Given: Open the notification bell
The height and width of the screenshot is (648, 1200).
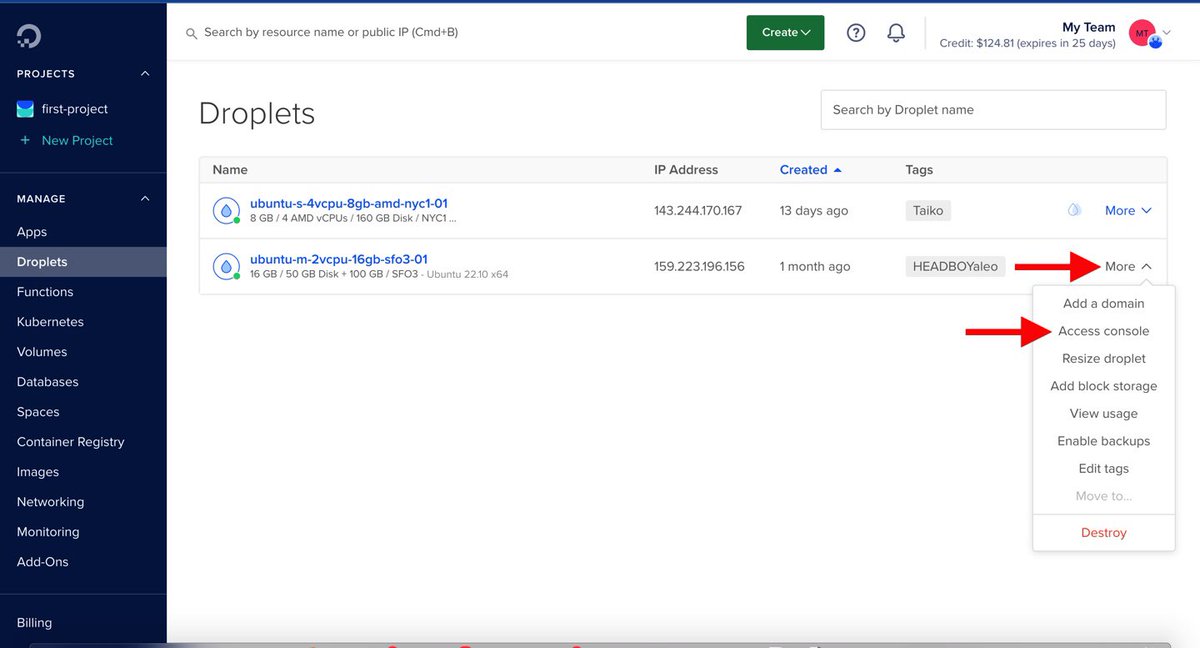Looking at the screenshot, I should 896,32.
